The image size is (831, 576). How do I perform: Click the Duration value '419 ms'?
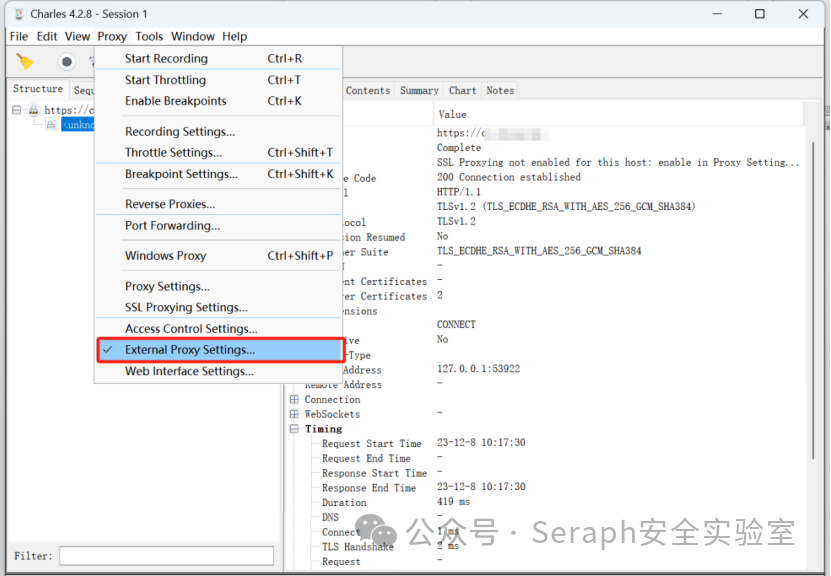point(454,502)
